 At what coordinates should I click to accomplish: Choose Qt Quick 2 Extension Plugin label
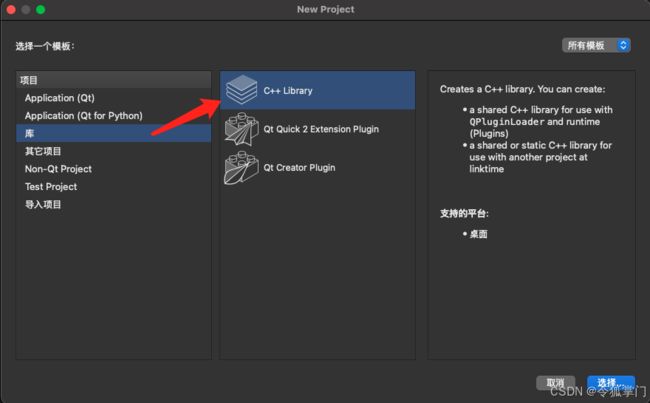pyautogui.click(x=321, y=129)
